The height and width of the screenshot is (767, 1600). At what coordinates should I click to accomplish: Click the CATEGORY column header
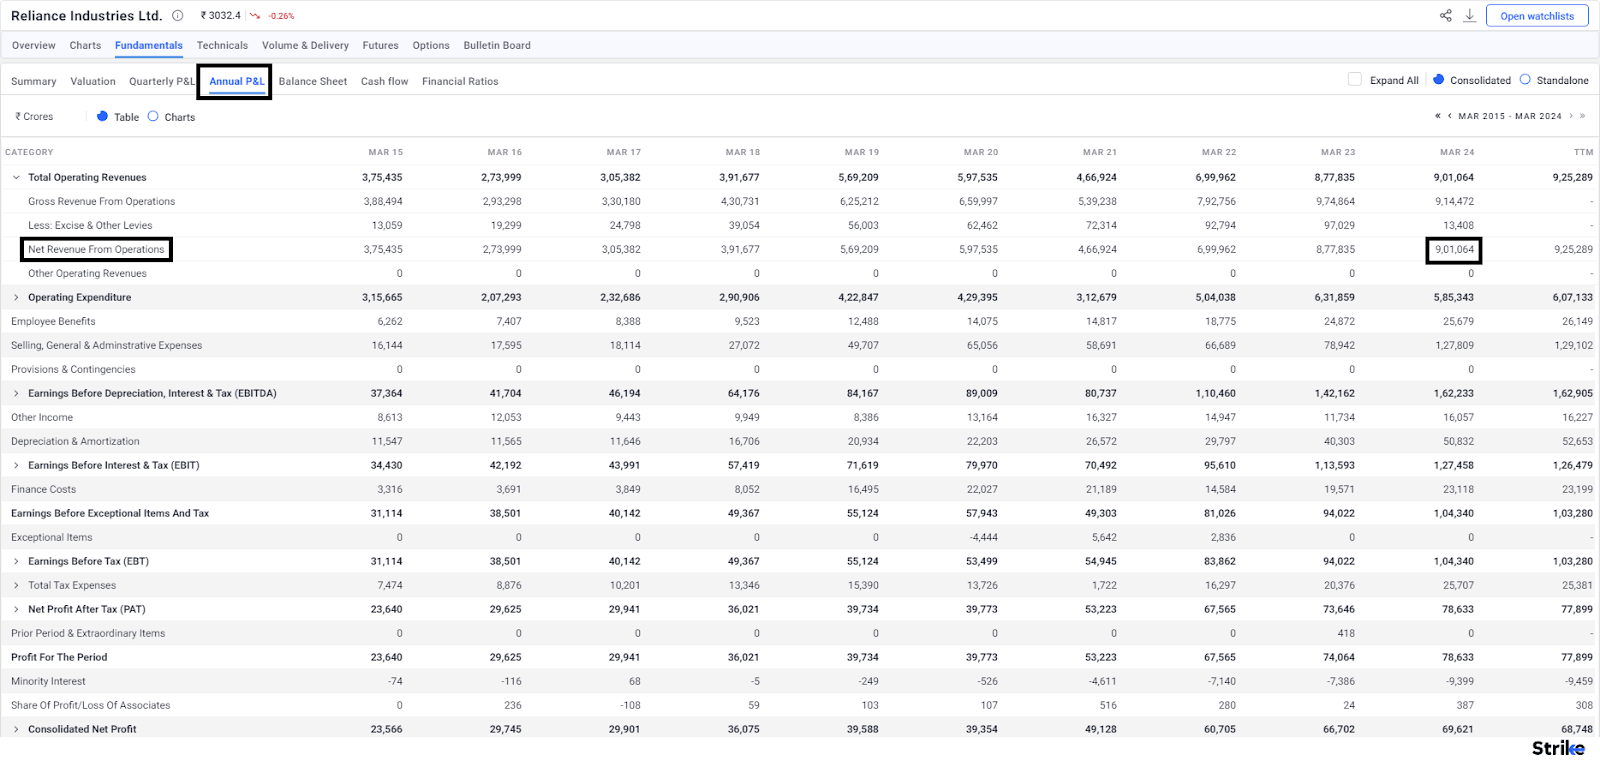[x=29, y=152]
